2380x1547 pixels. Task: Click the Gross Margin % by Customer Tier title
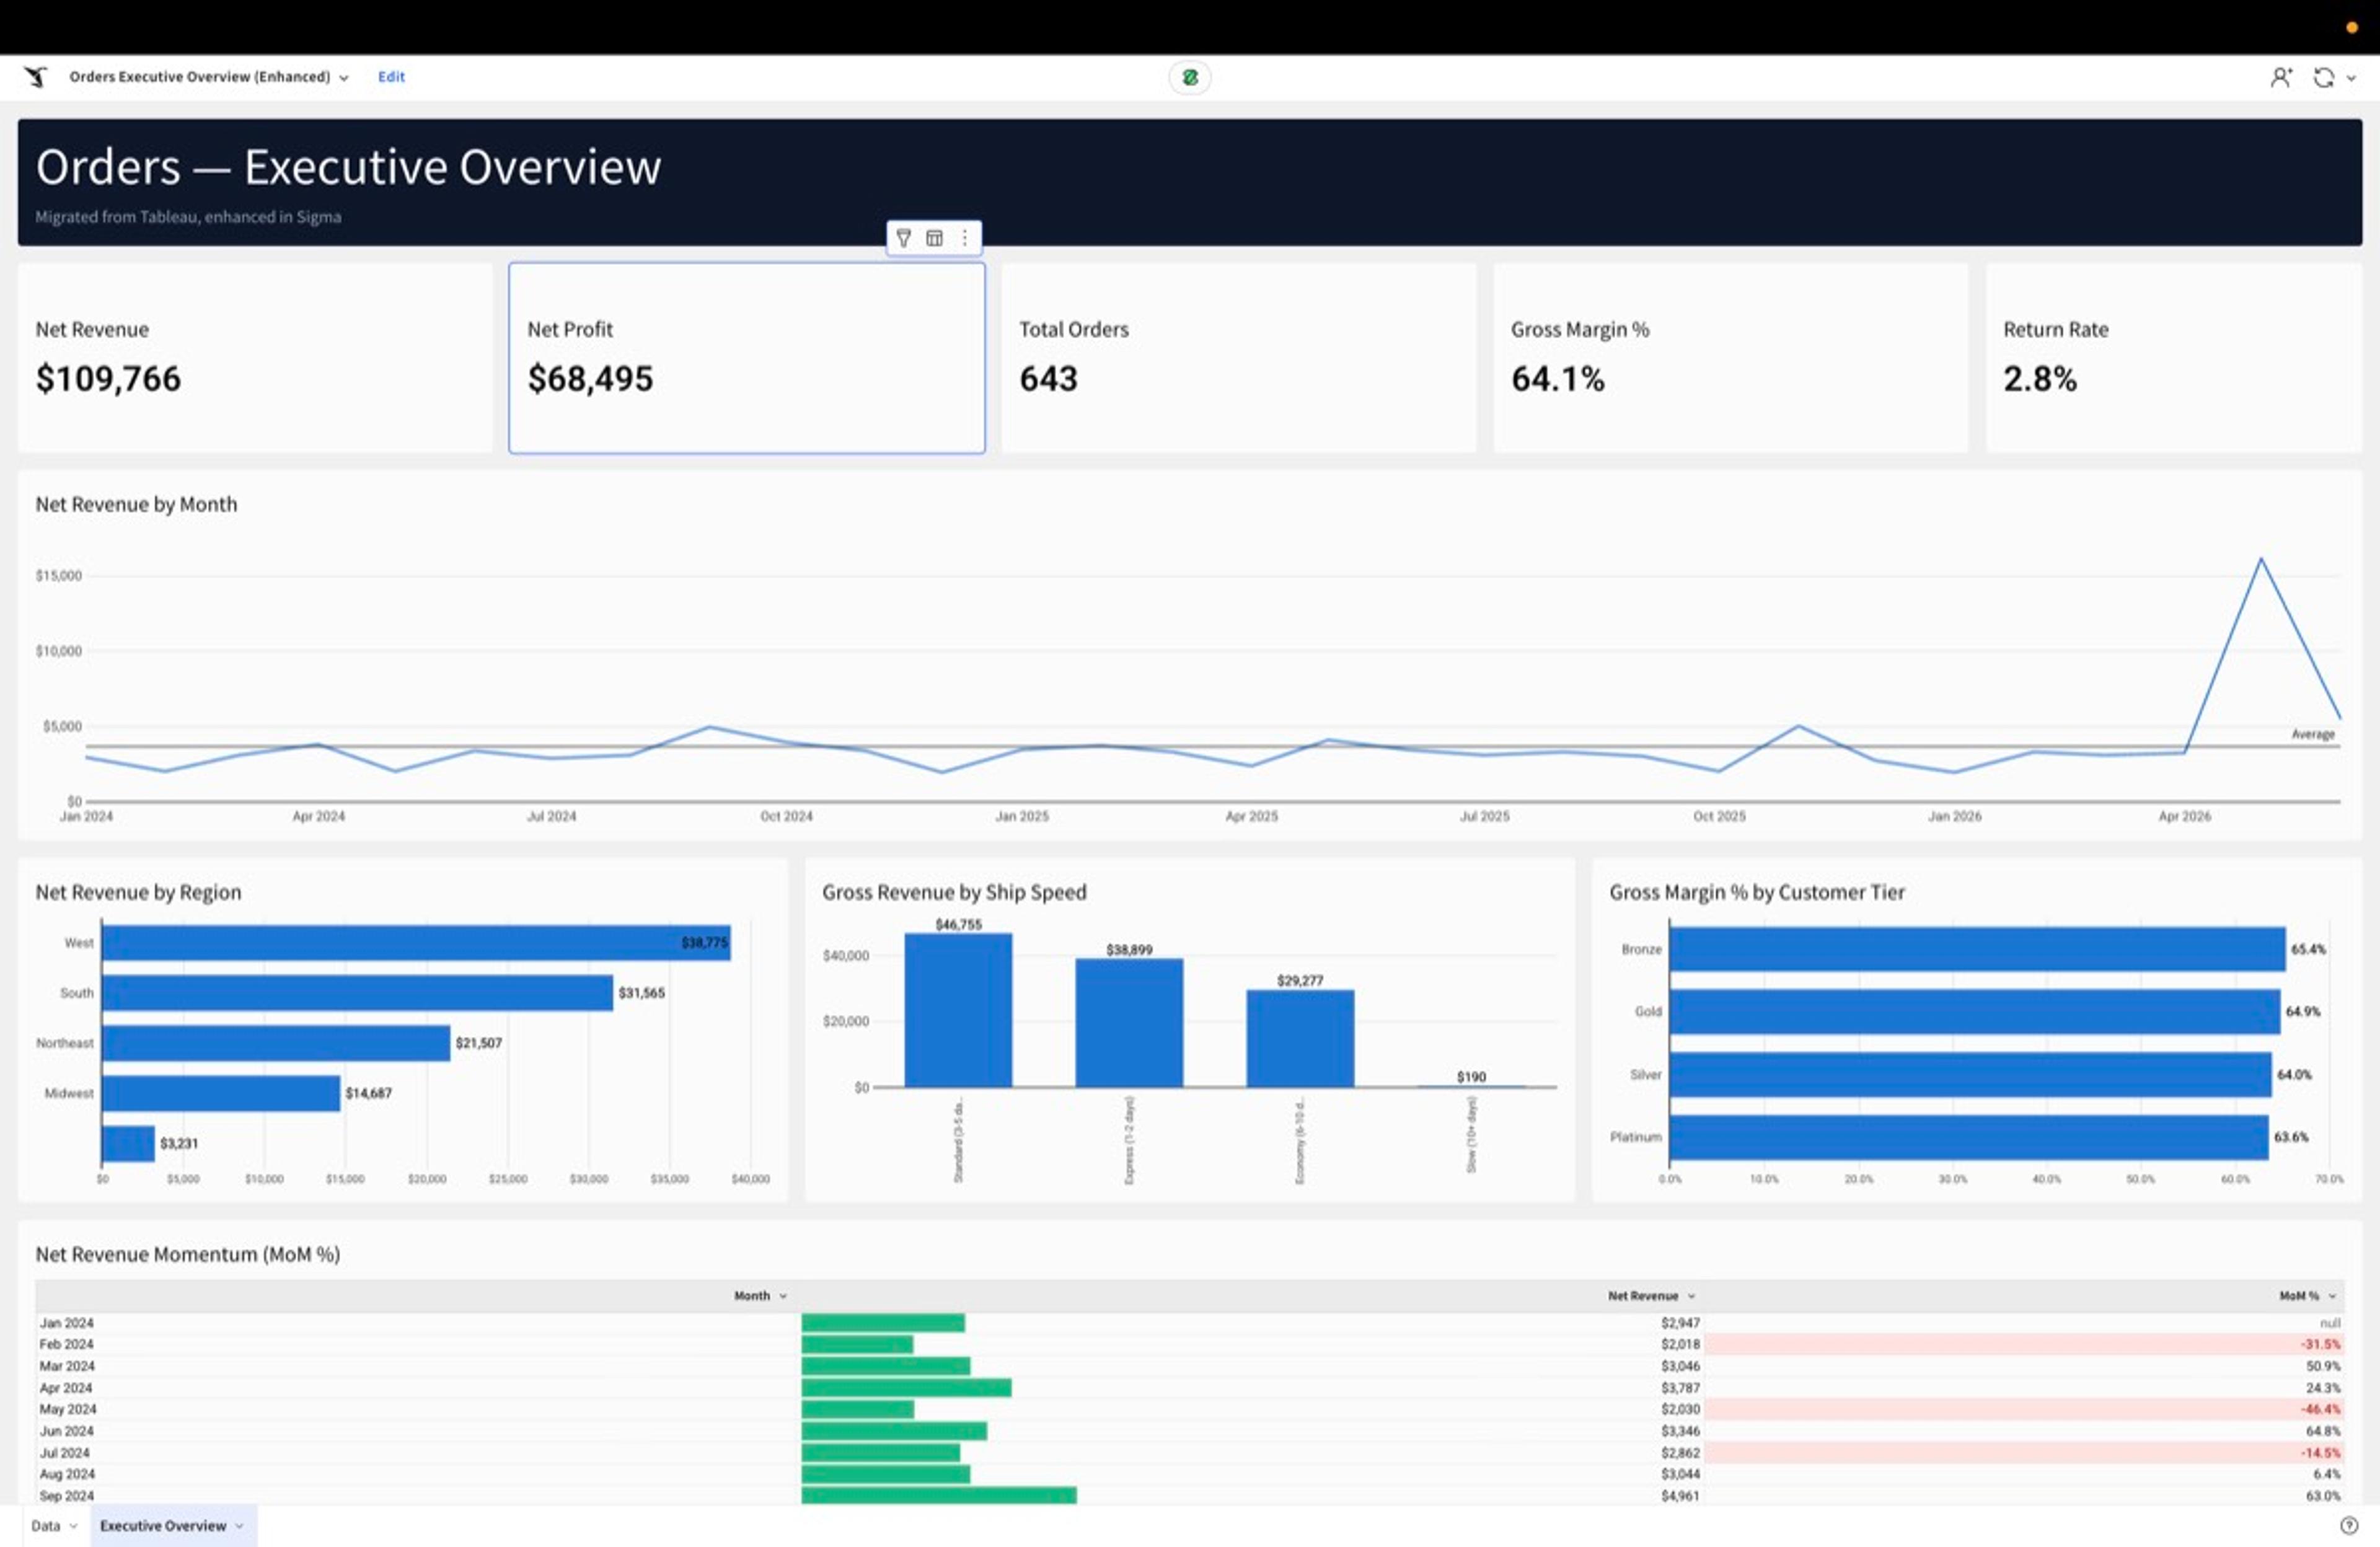[x=1757, y=892]
